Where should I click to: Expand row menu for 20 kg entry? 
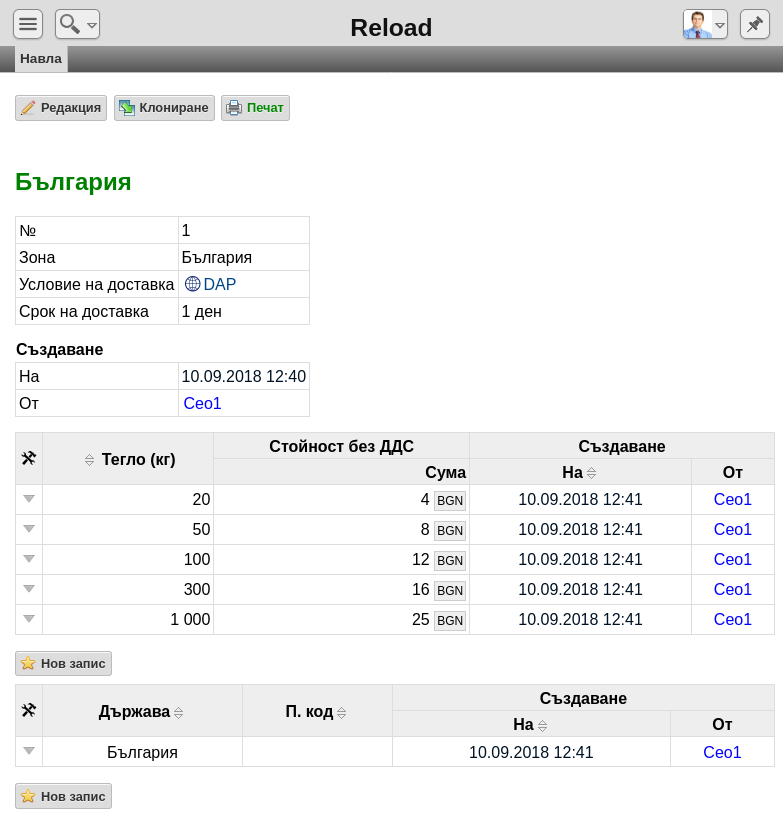pos(29,499)
